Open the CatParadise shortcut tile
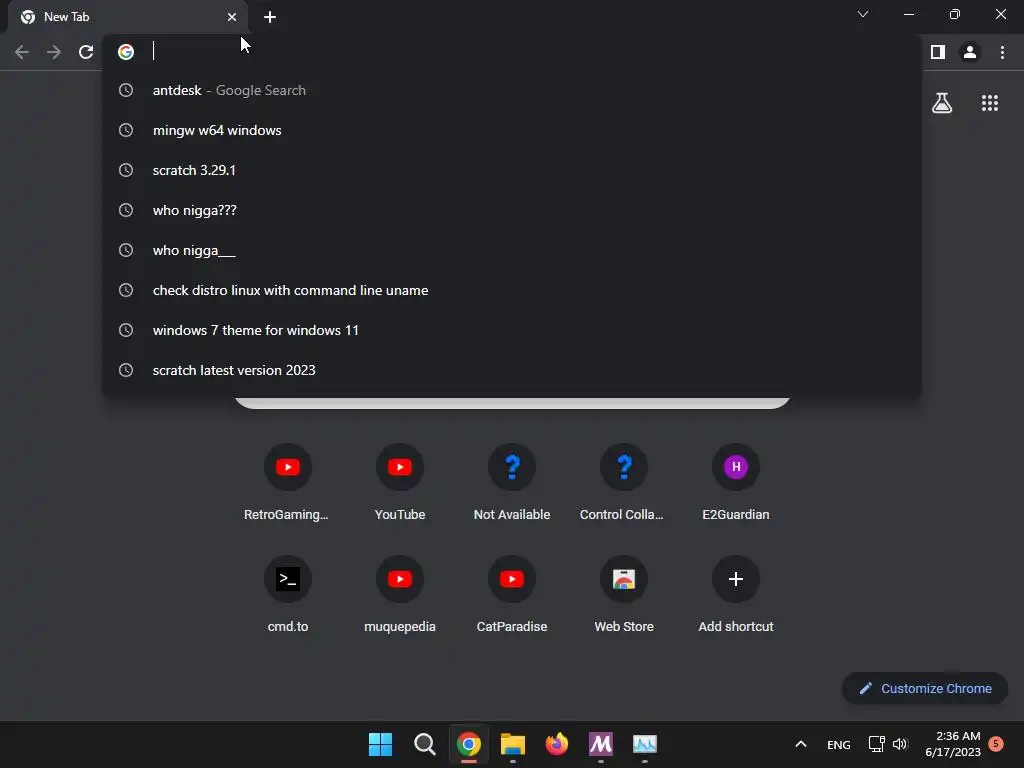Screen dimensions: 1024x768 point(512,594)
